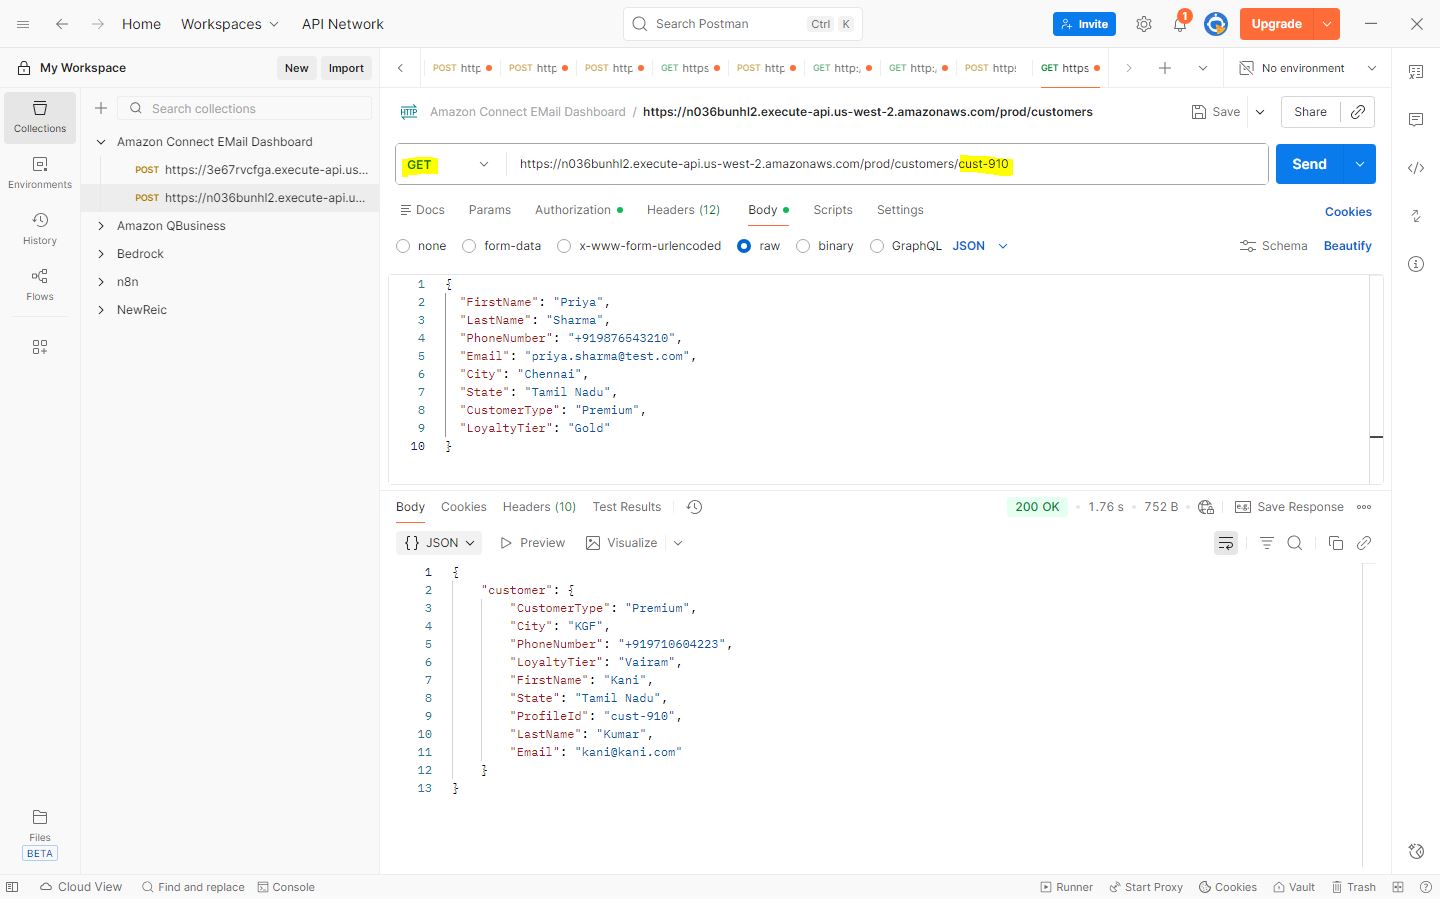Click the blue Send button
1440x900 pixels.
click(x=1308, y=164)
